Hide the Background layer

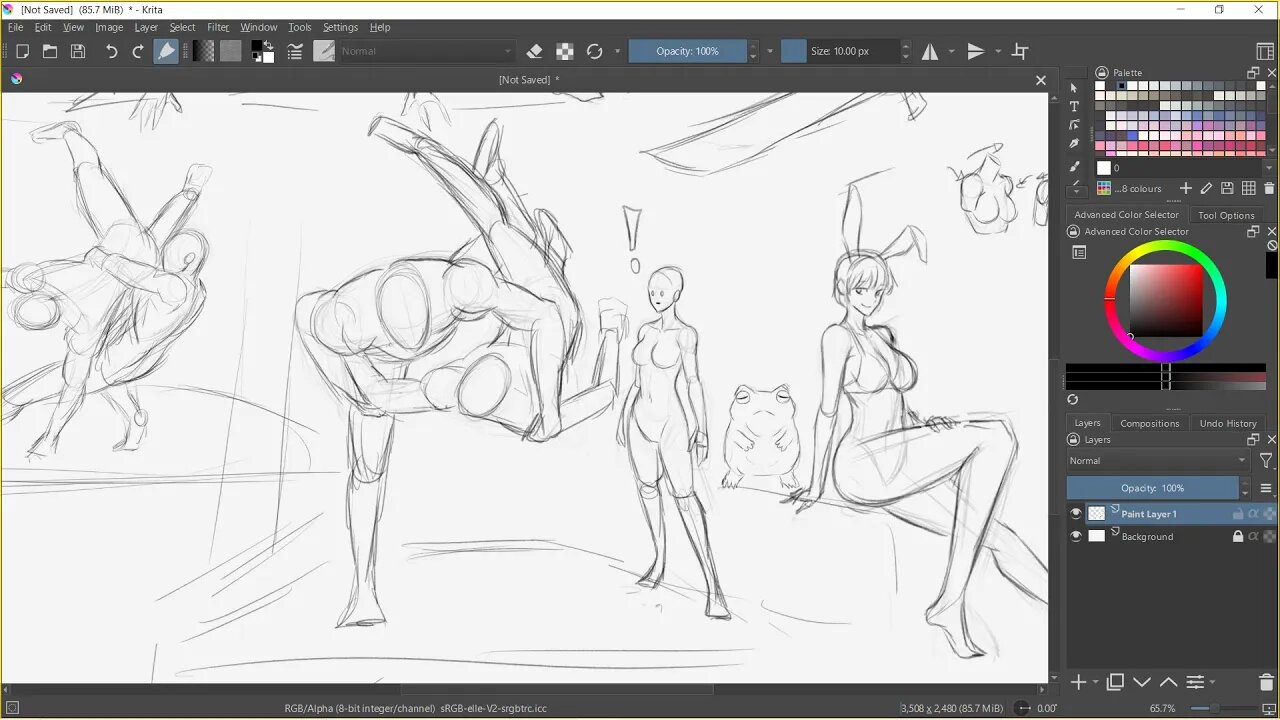tap(1076, 537)
